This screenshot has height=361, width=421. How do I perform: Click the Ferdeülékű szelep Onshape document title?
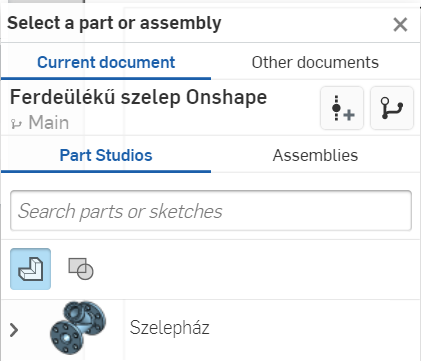(x=138, y=97)
